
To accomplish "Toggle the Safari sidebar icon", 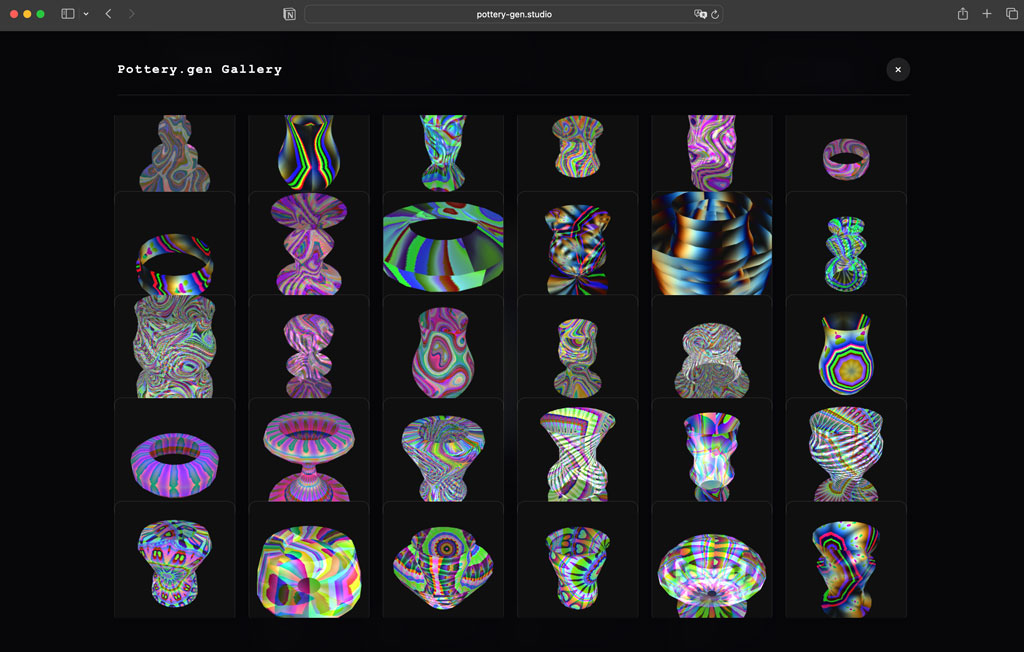I will pos(67,14).
